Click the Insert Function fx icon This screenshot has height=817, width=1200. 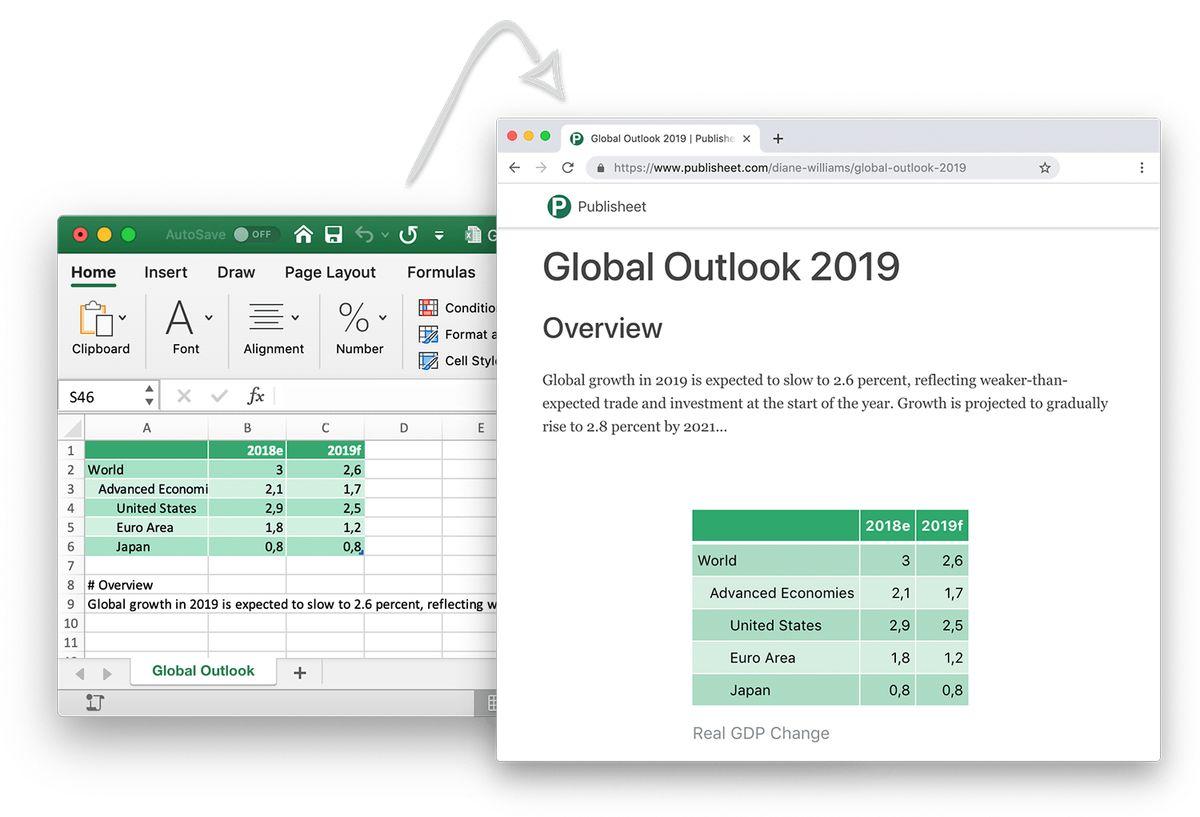pyautogui.click(x=255, y=395)
